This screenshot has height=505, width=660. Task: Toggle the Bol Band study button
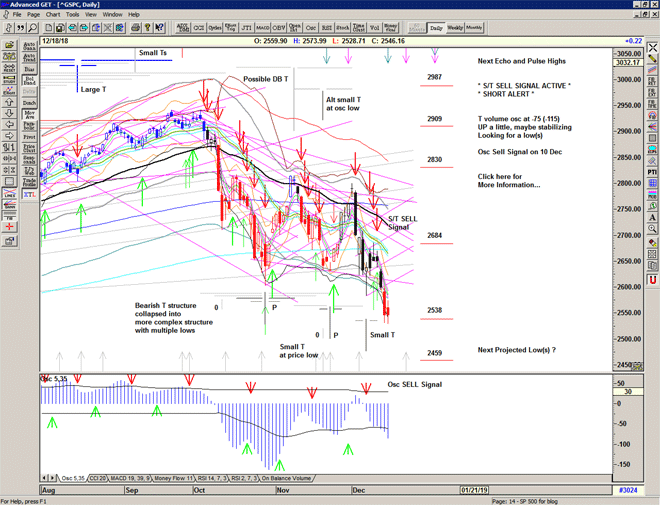point(28,79)
